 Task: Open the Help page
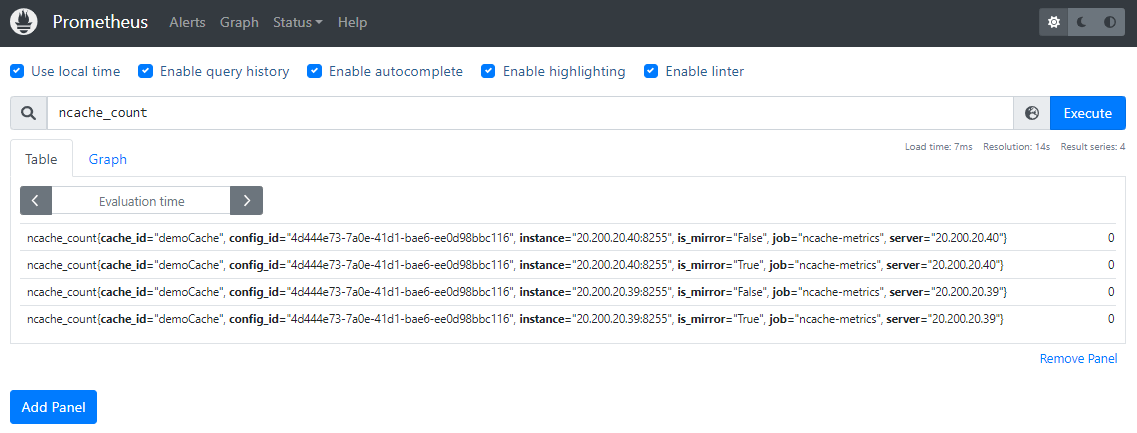pos(352,22)
